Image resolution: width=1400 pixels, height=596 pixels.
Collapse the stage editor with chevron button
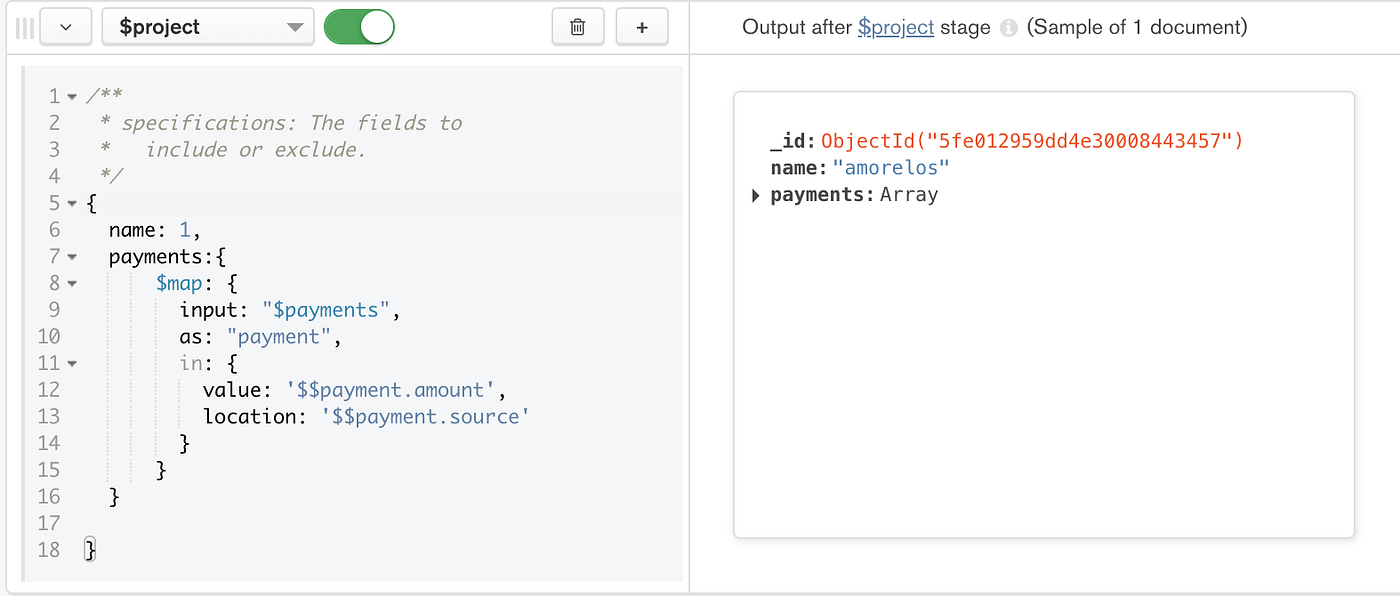point(66,27)
